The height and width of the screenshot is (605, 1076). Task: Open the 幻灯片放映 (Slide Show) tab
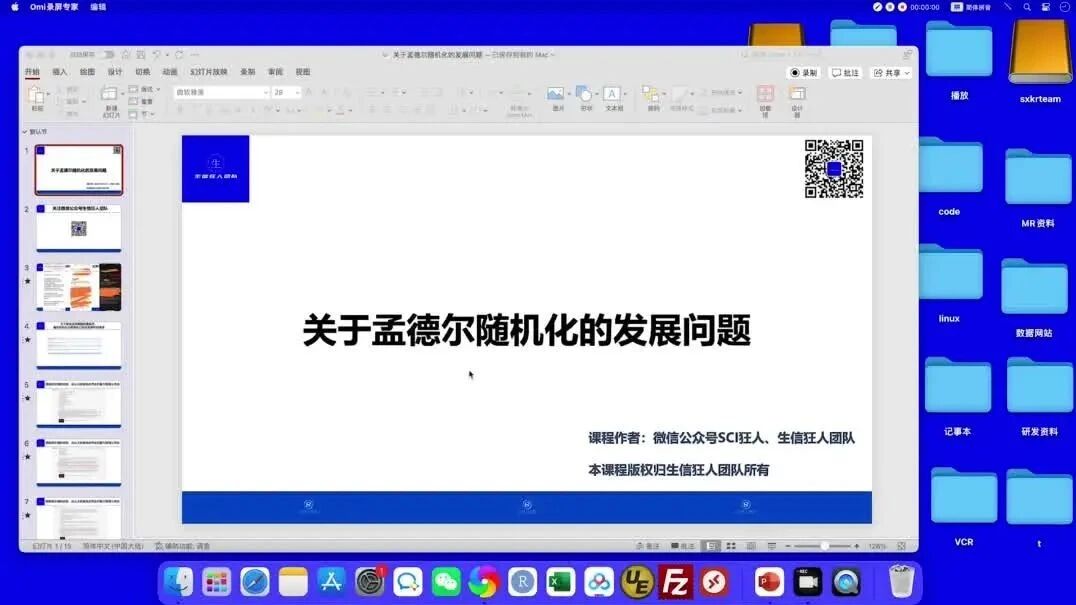click(x=209, y=72)
